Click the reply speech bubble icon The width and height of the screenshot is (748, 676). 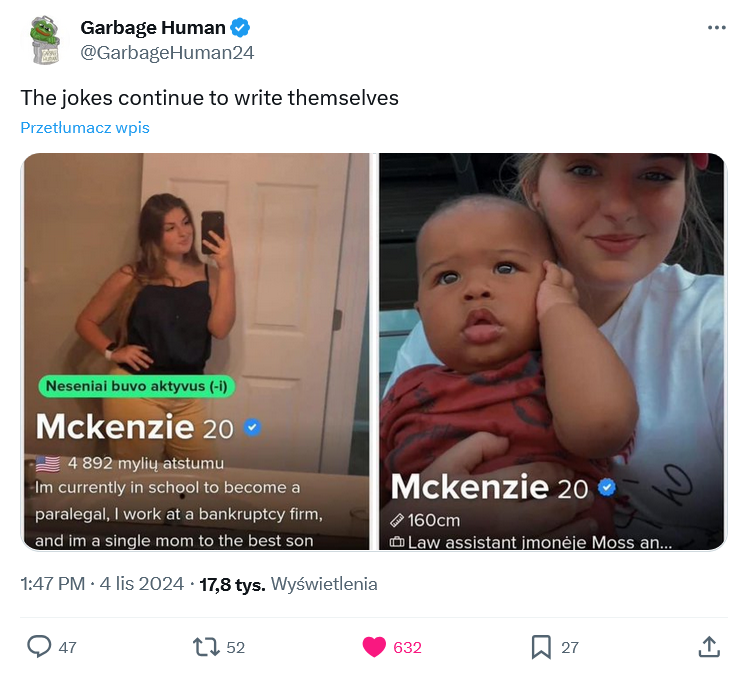click(38, 647)
